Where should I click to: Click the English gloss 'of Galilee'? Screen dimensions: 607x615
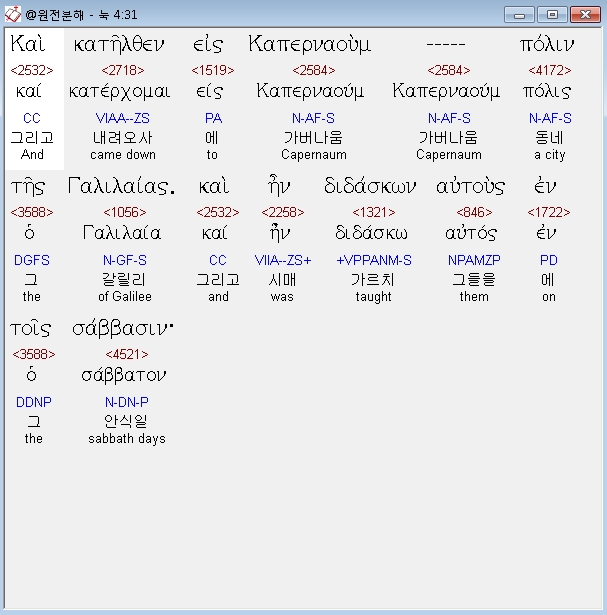(125, 297)
